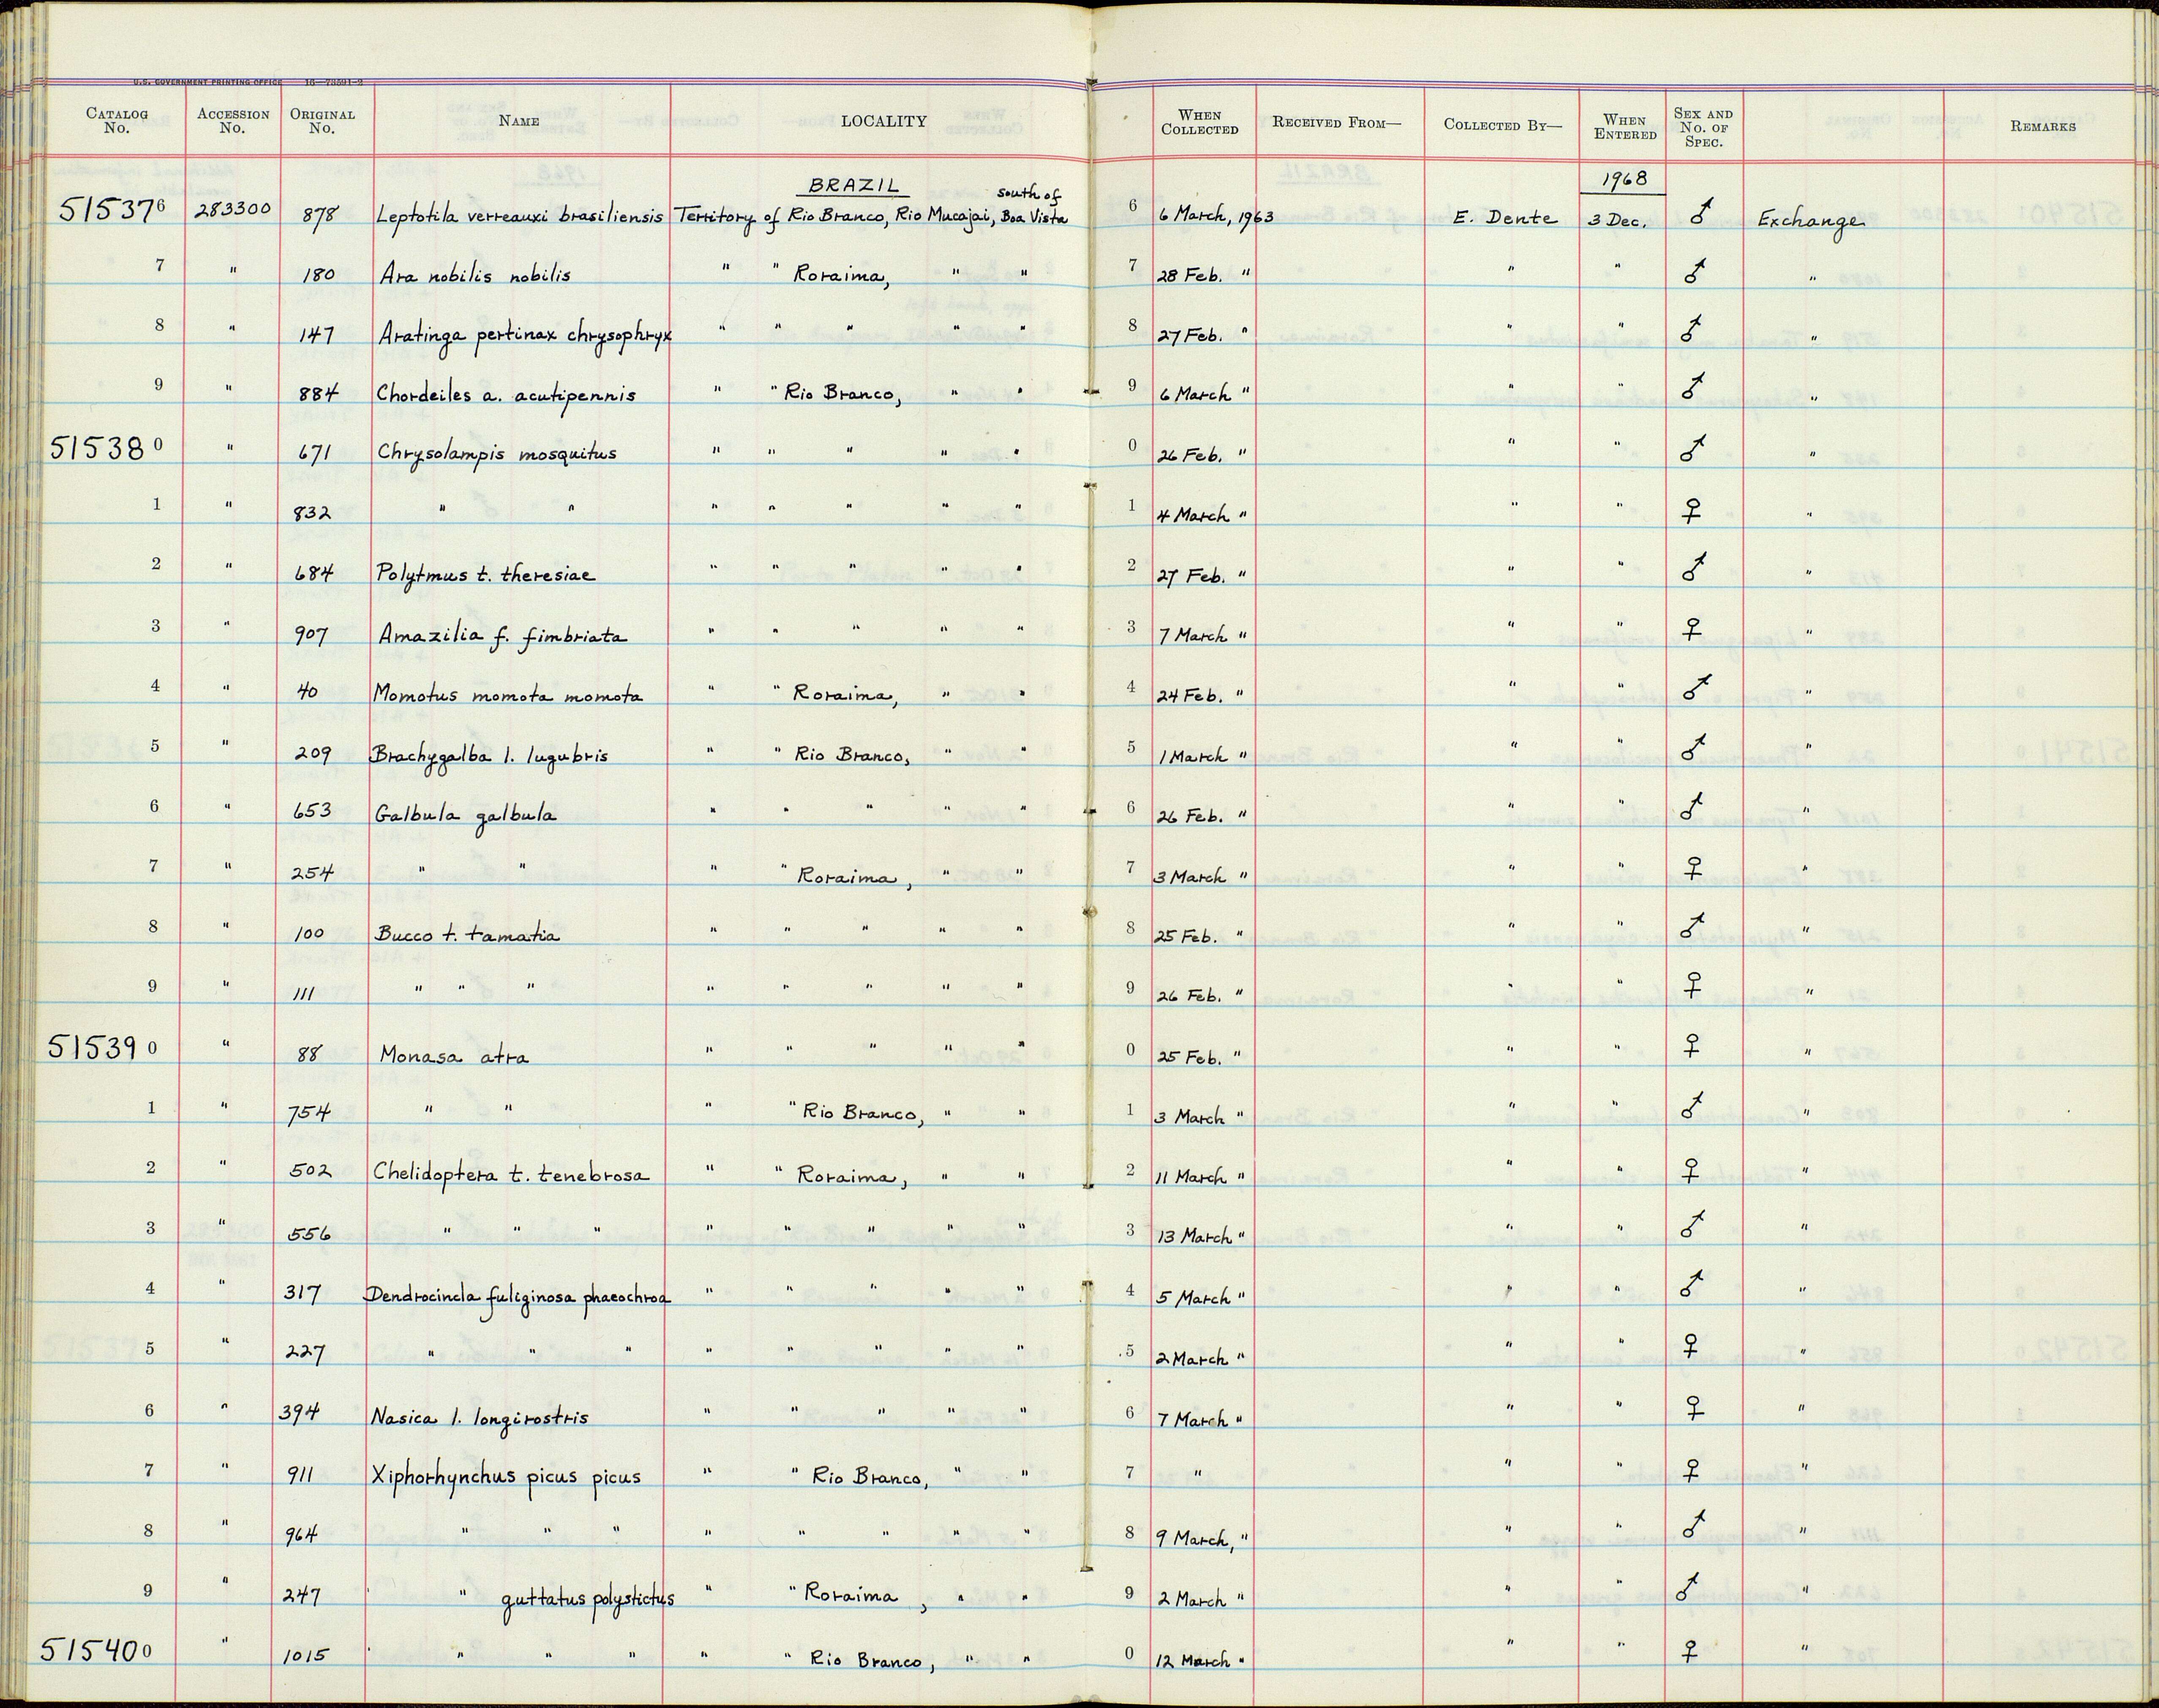This screenshot has height=1708, width=2159.
Task: Click 'Chordeiles a. acutipennis' entry
Action: coord(506,395)
